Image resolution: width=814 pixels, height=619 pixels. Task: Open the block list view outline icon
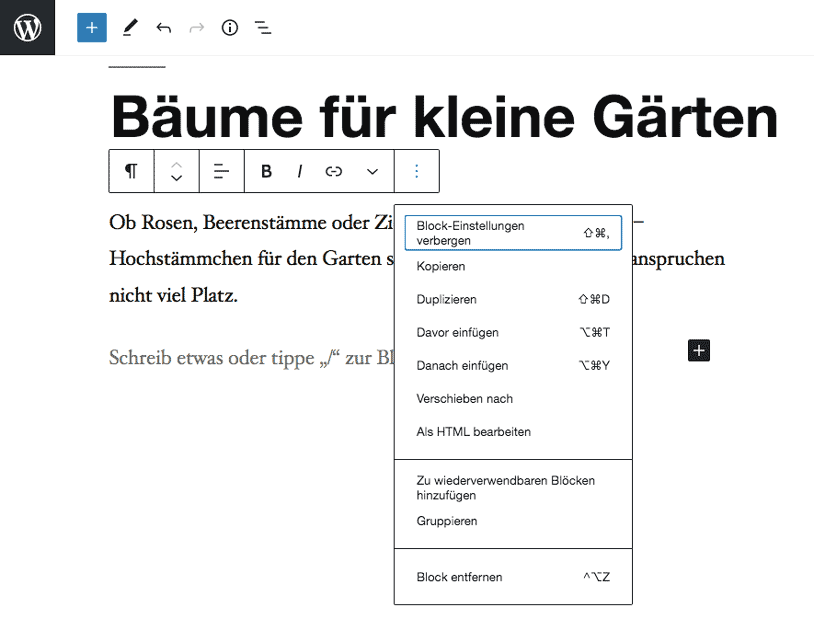tap(263, 28)
